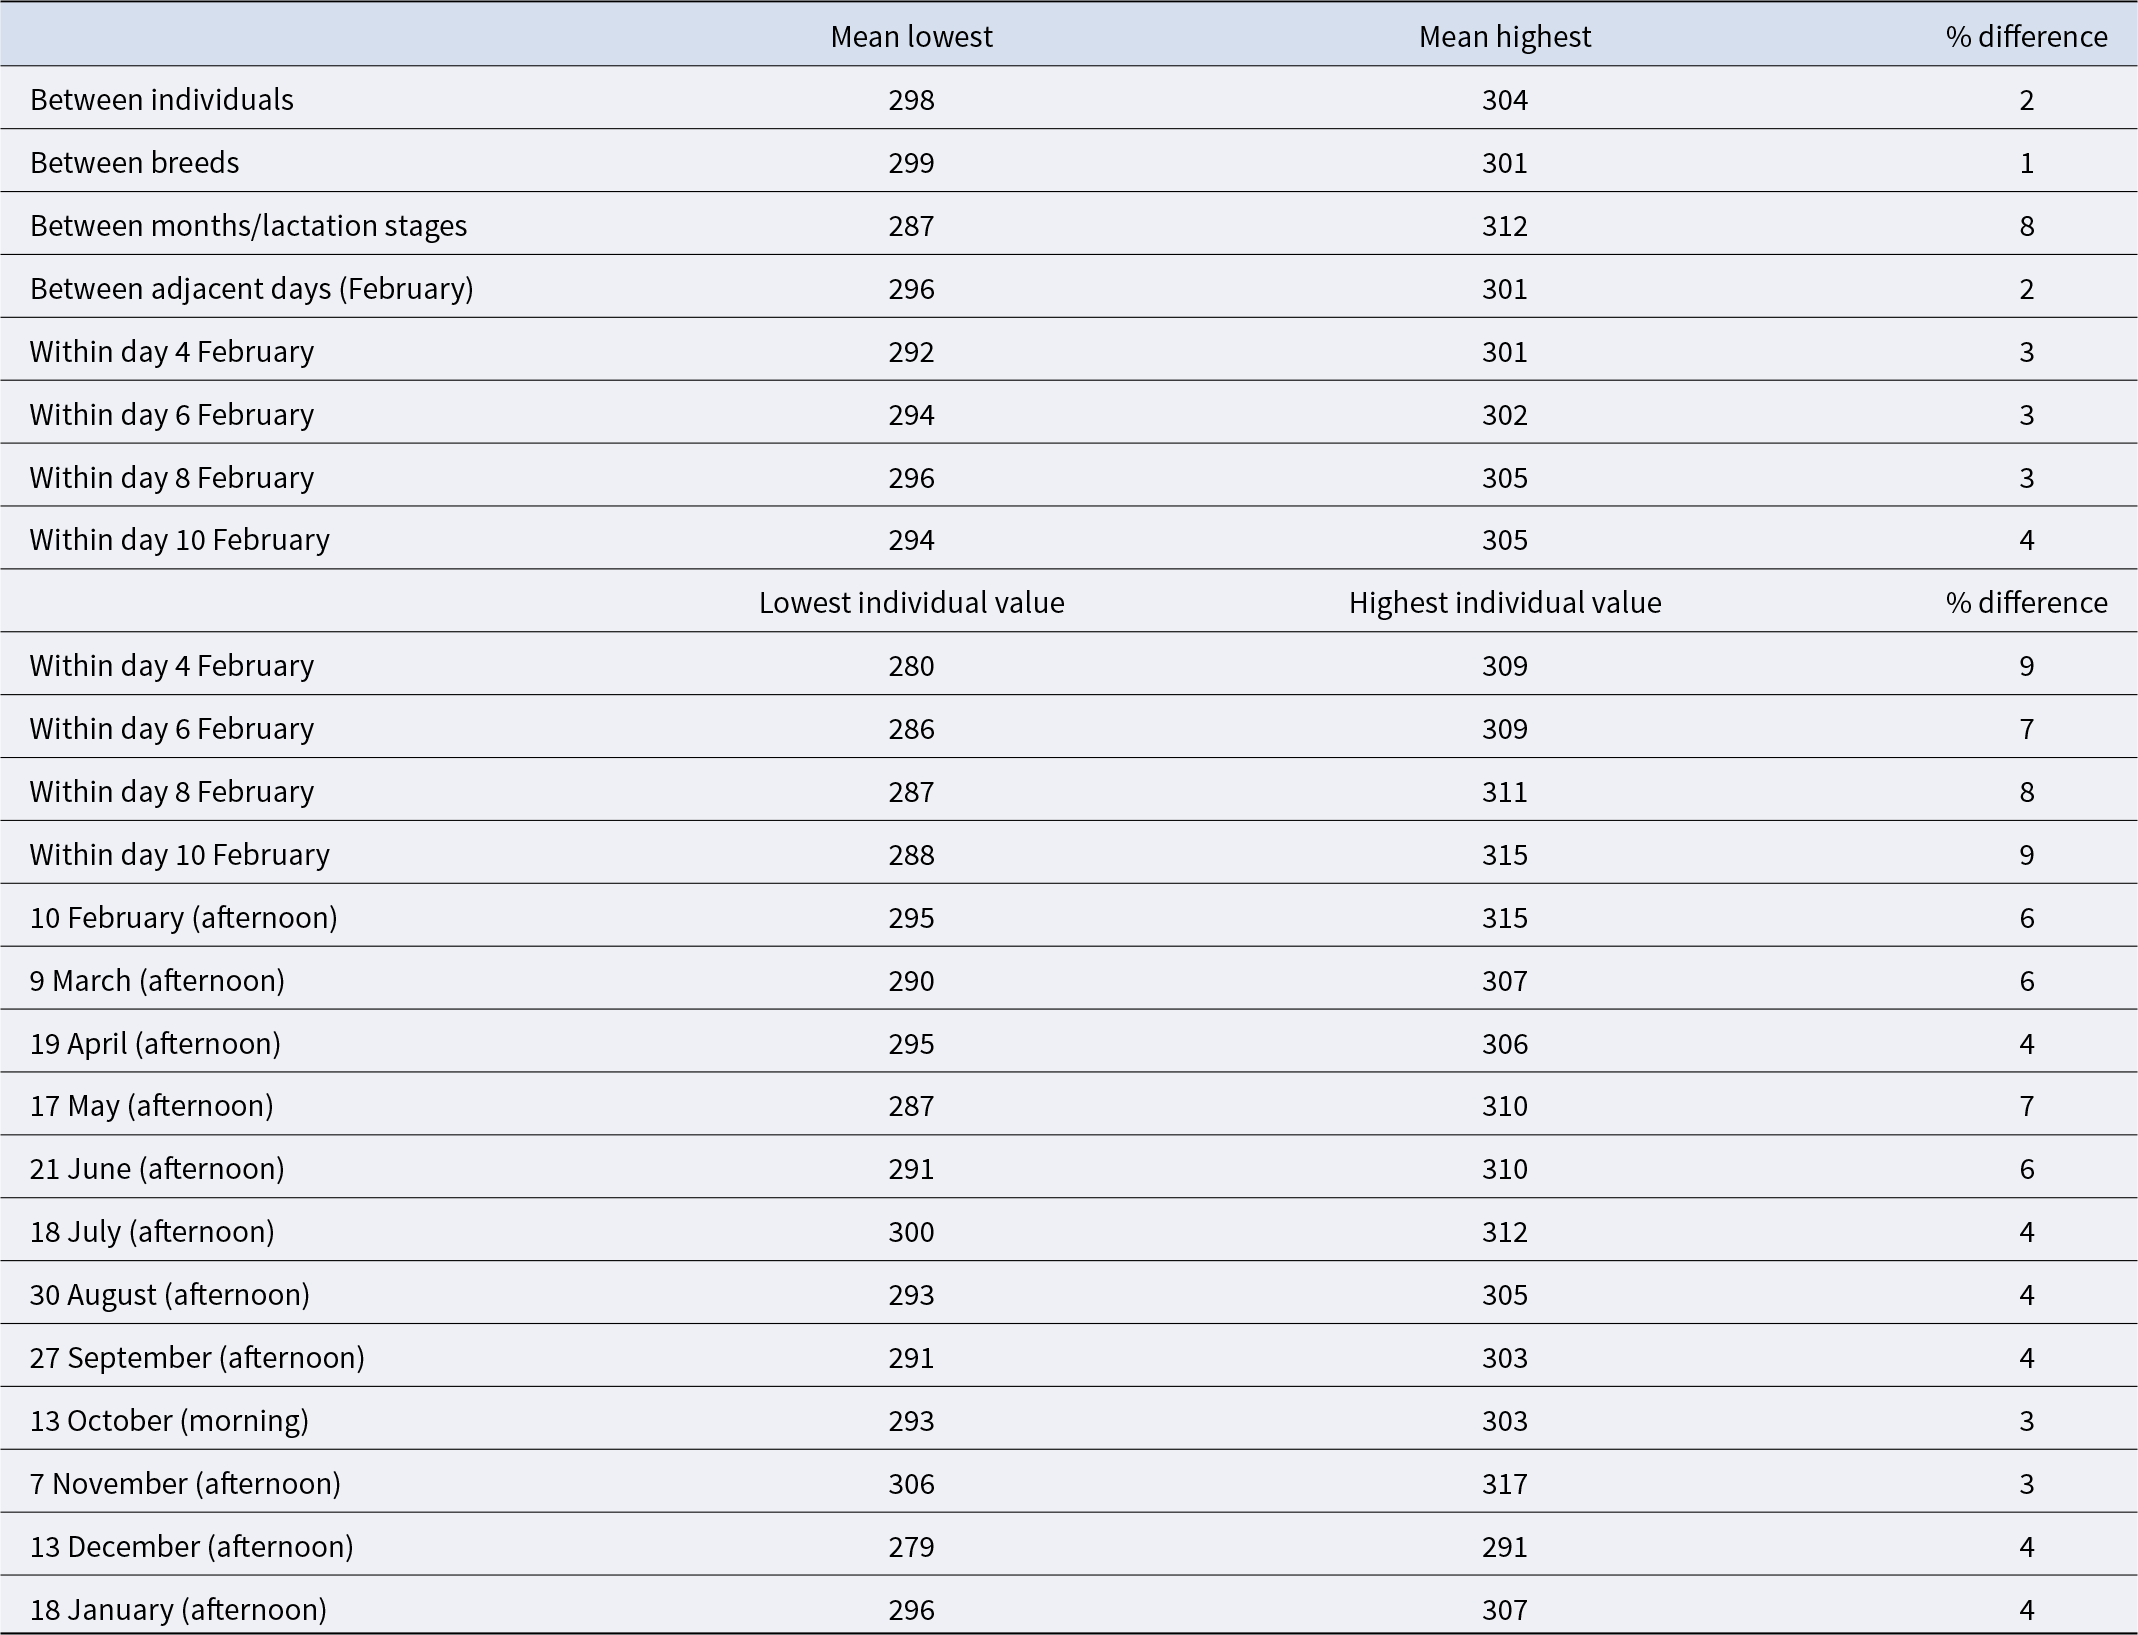
Task: Select the '13 December (afternoon)' row label
Action: tap(191, 1547)
